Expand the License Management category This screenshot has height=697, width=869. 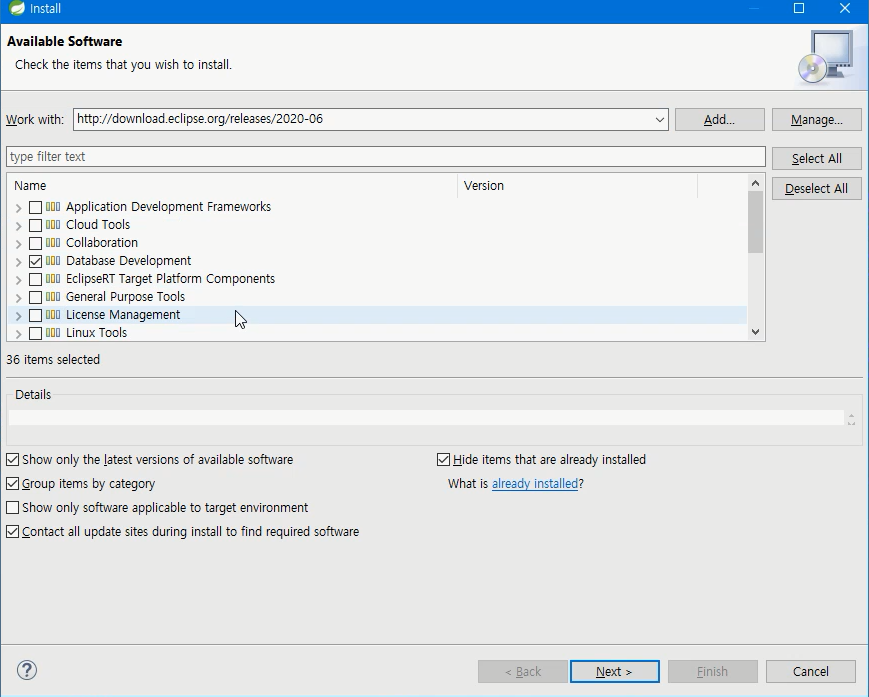(x=18, y=316)
